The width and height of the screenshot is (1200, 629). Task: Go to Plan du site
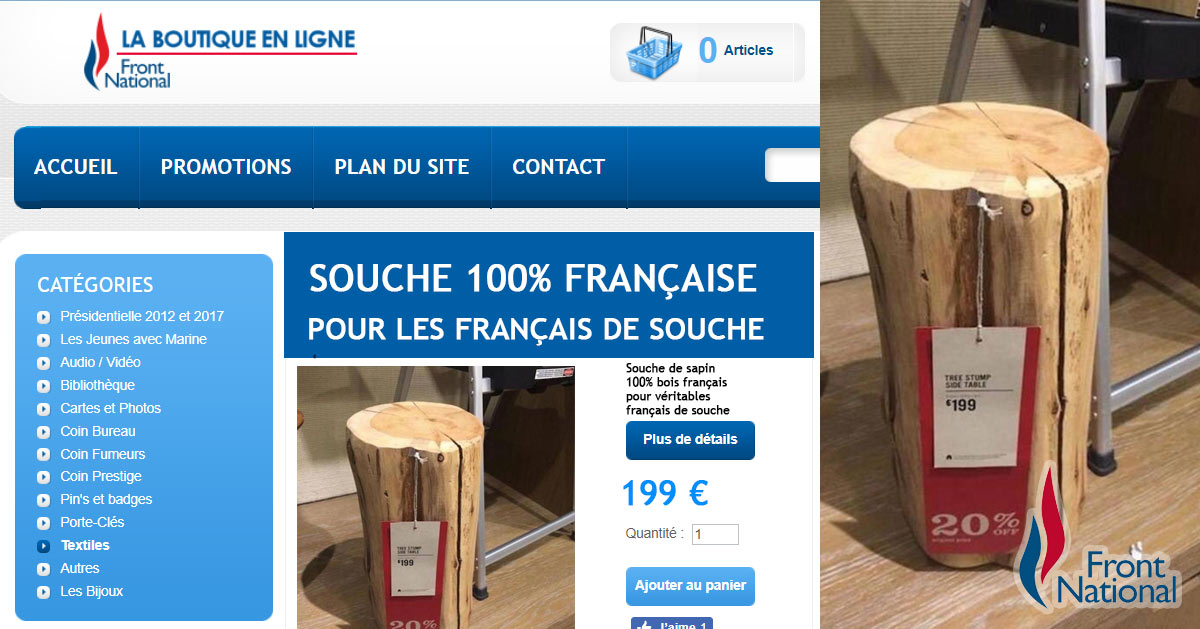[x=402, y=167]
